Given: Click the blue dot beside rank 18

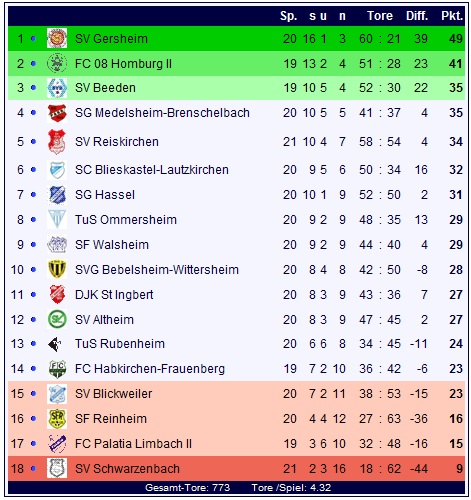Looking at the screenshot, I should 33,468.
